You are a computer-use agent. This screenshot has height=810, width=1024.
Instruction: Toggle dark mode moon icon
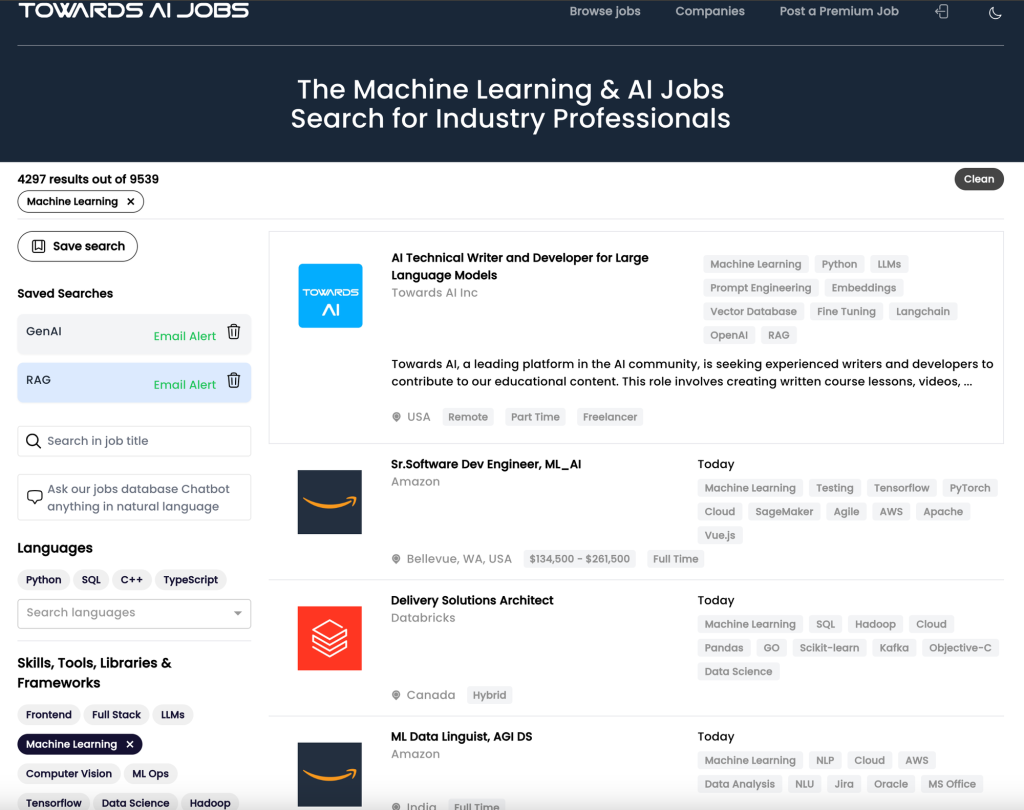(995, 12)
